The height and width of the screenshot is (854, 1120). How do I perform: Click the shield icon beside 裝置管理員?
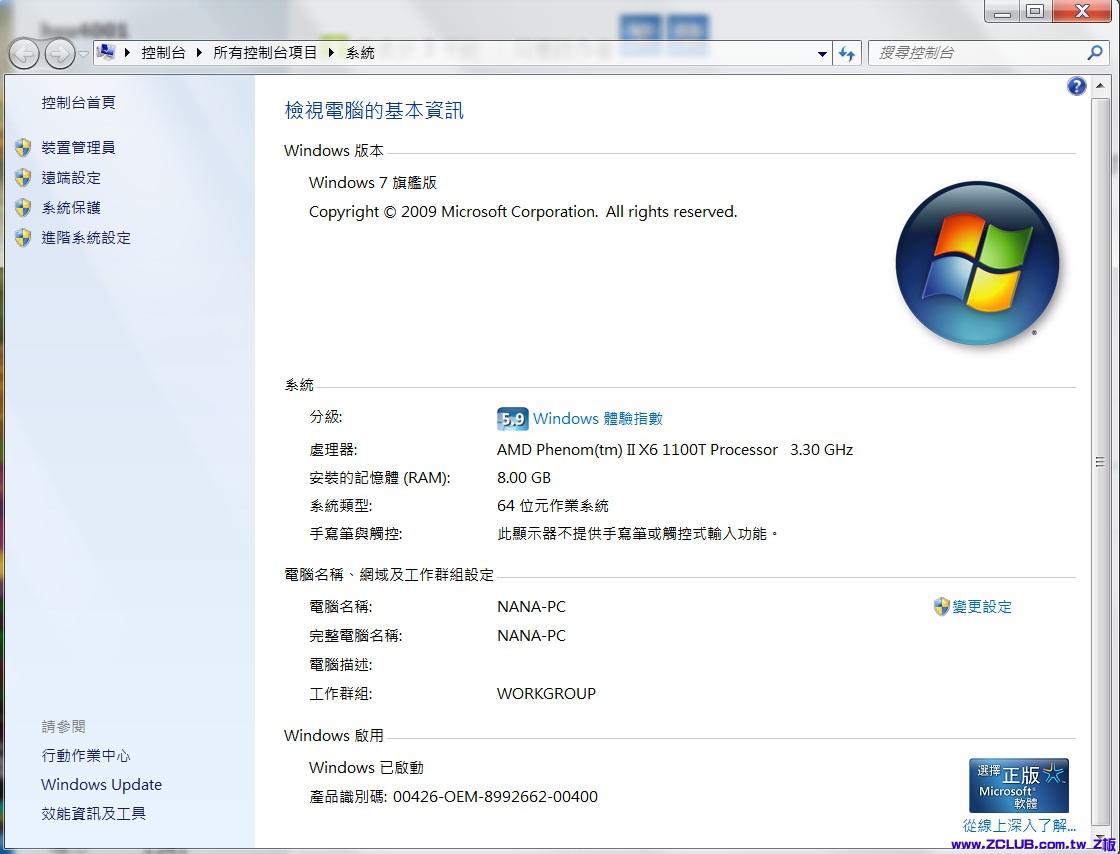tap(23, 148)
